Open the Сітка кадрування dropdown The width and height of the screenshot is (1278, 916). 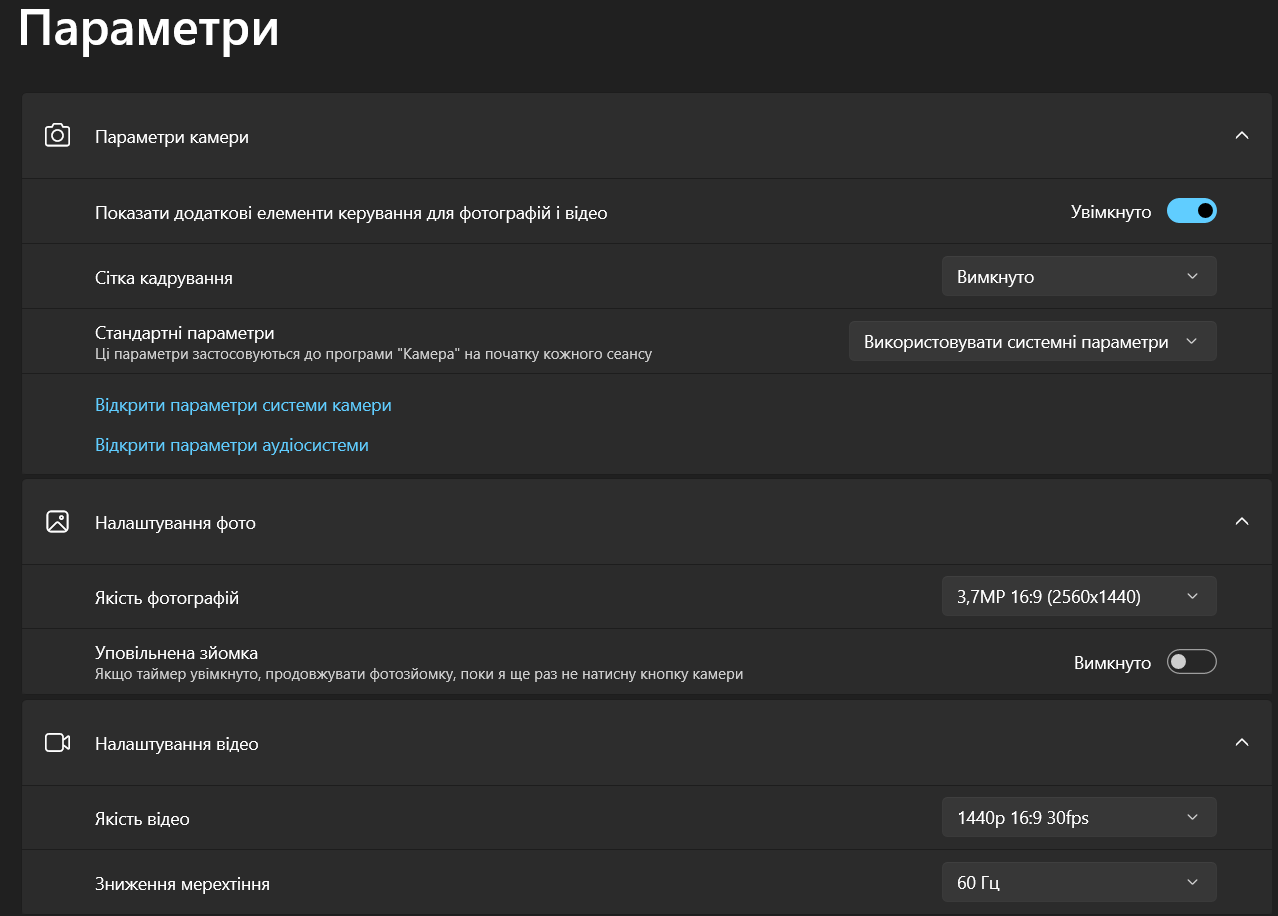1079,276
